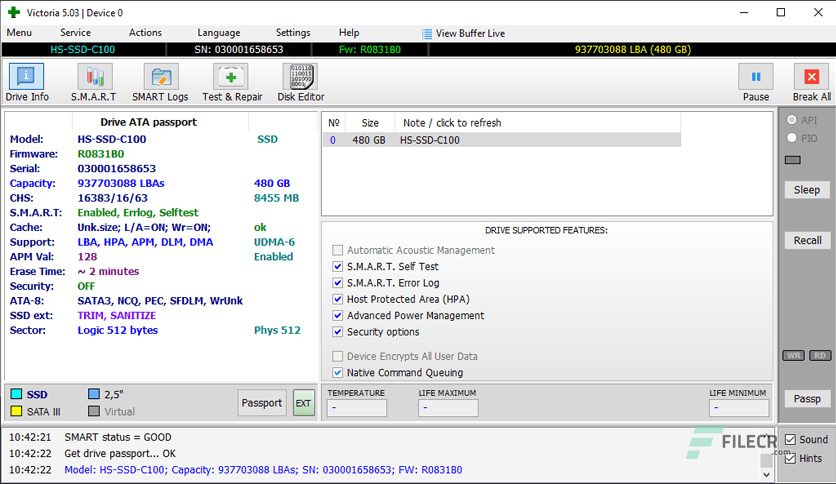Viewport: 836px width, 484px height.
Task: Click the Size column header
Action: point(370,123)
